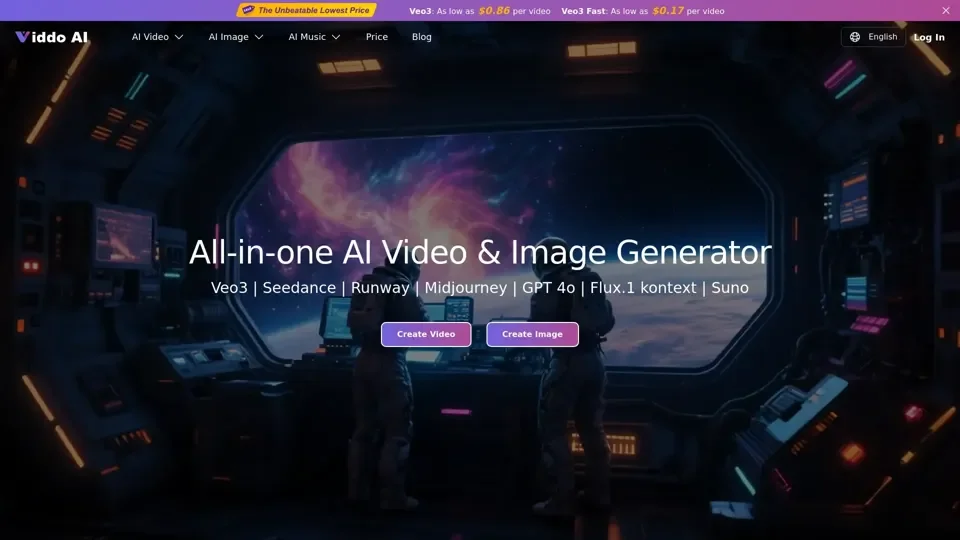The image size is (960, 540).
Task: Open the English language selector
Action: pyautogui.click(x=873, y=37)
